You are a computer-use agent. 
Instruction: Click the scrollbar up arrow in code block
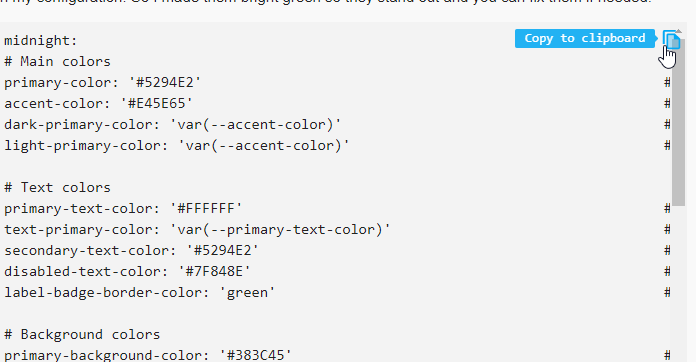click(x=679, y=31)
